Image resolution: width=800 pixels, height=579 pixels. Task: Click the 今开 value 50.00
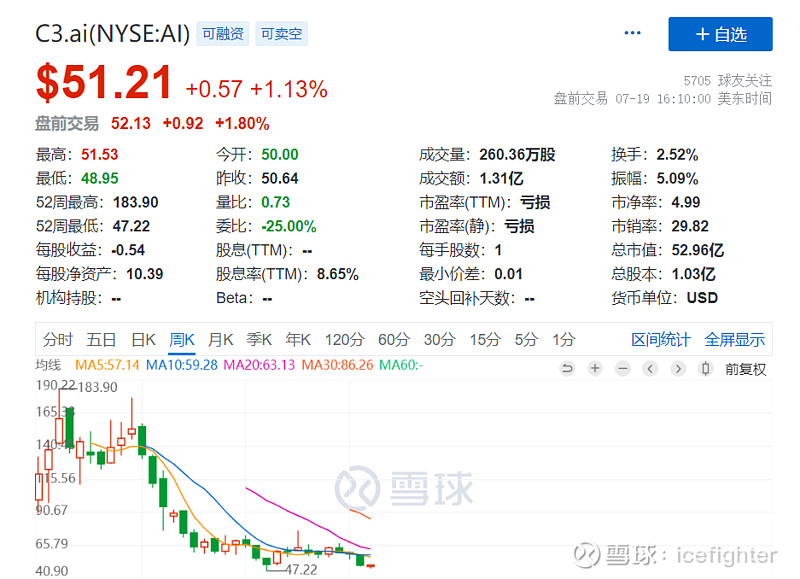click(x=280, y=155)
